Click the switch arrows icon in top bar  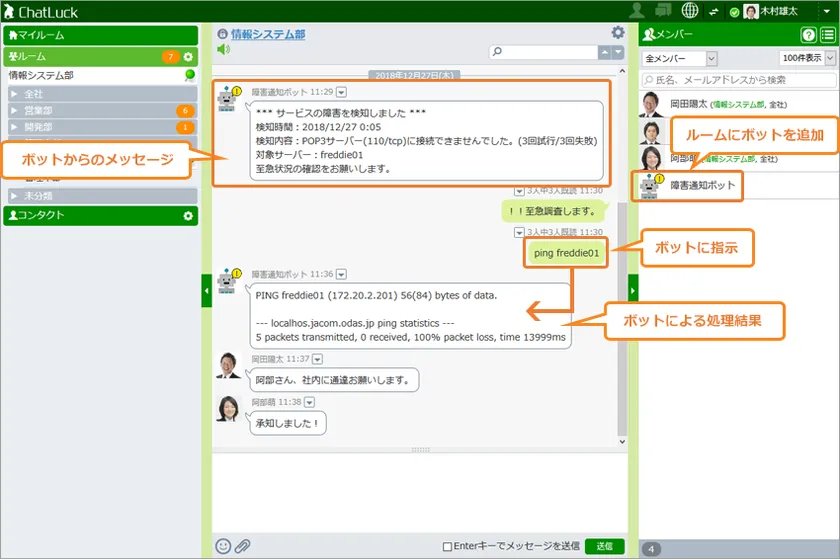(714, 12)
